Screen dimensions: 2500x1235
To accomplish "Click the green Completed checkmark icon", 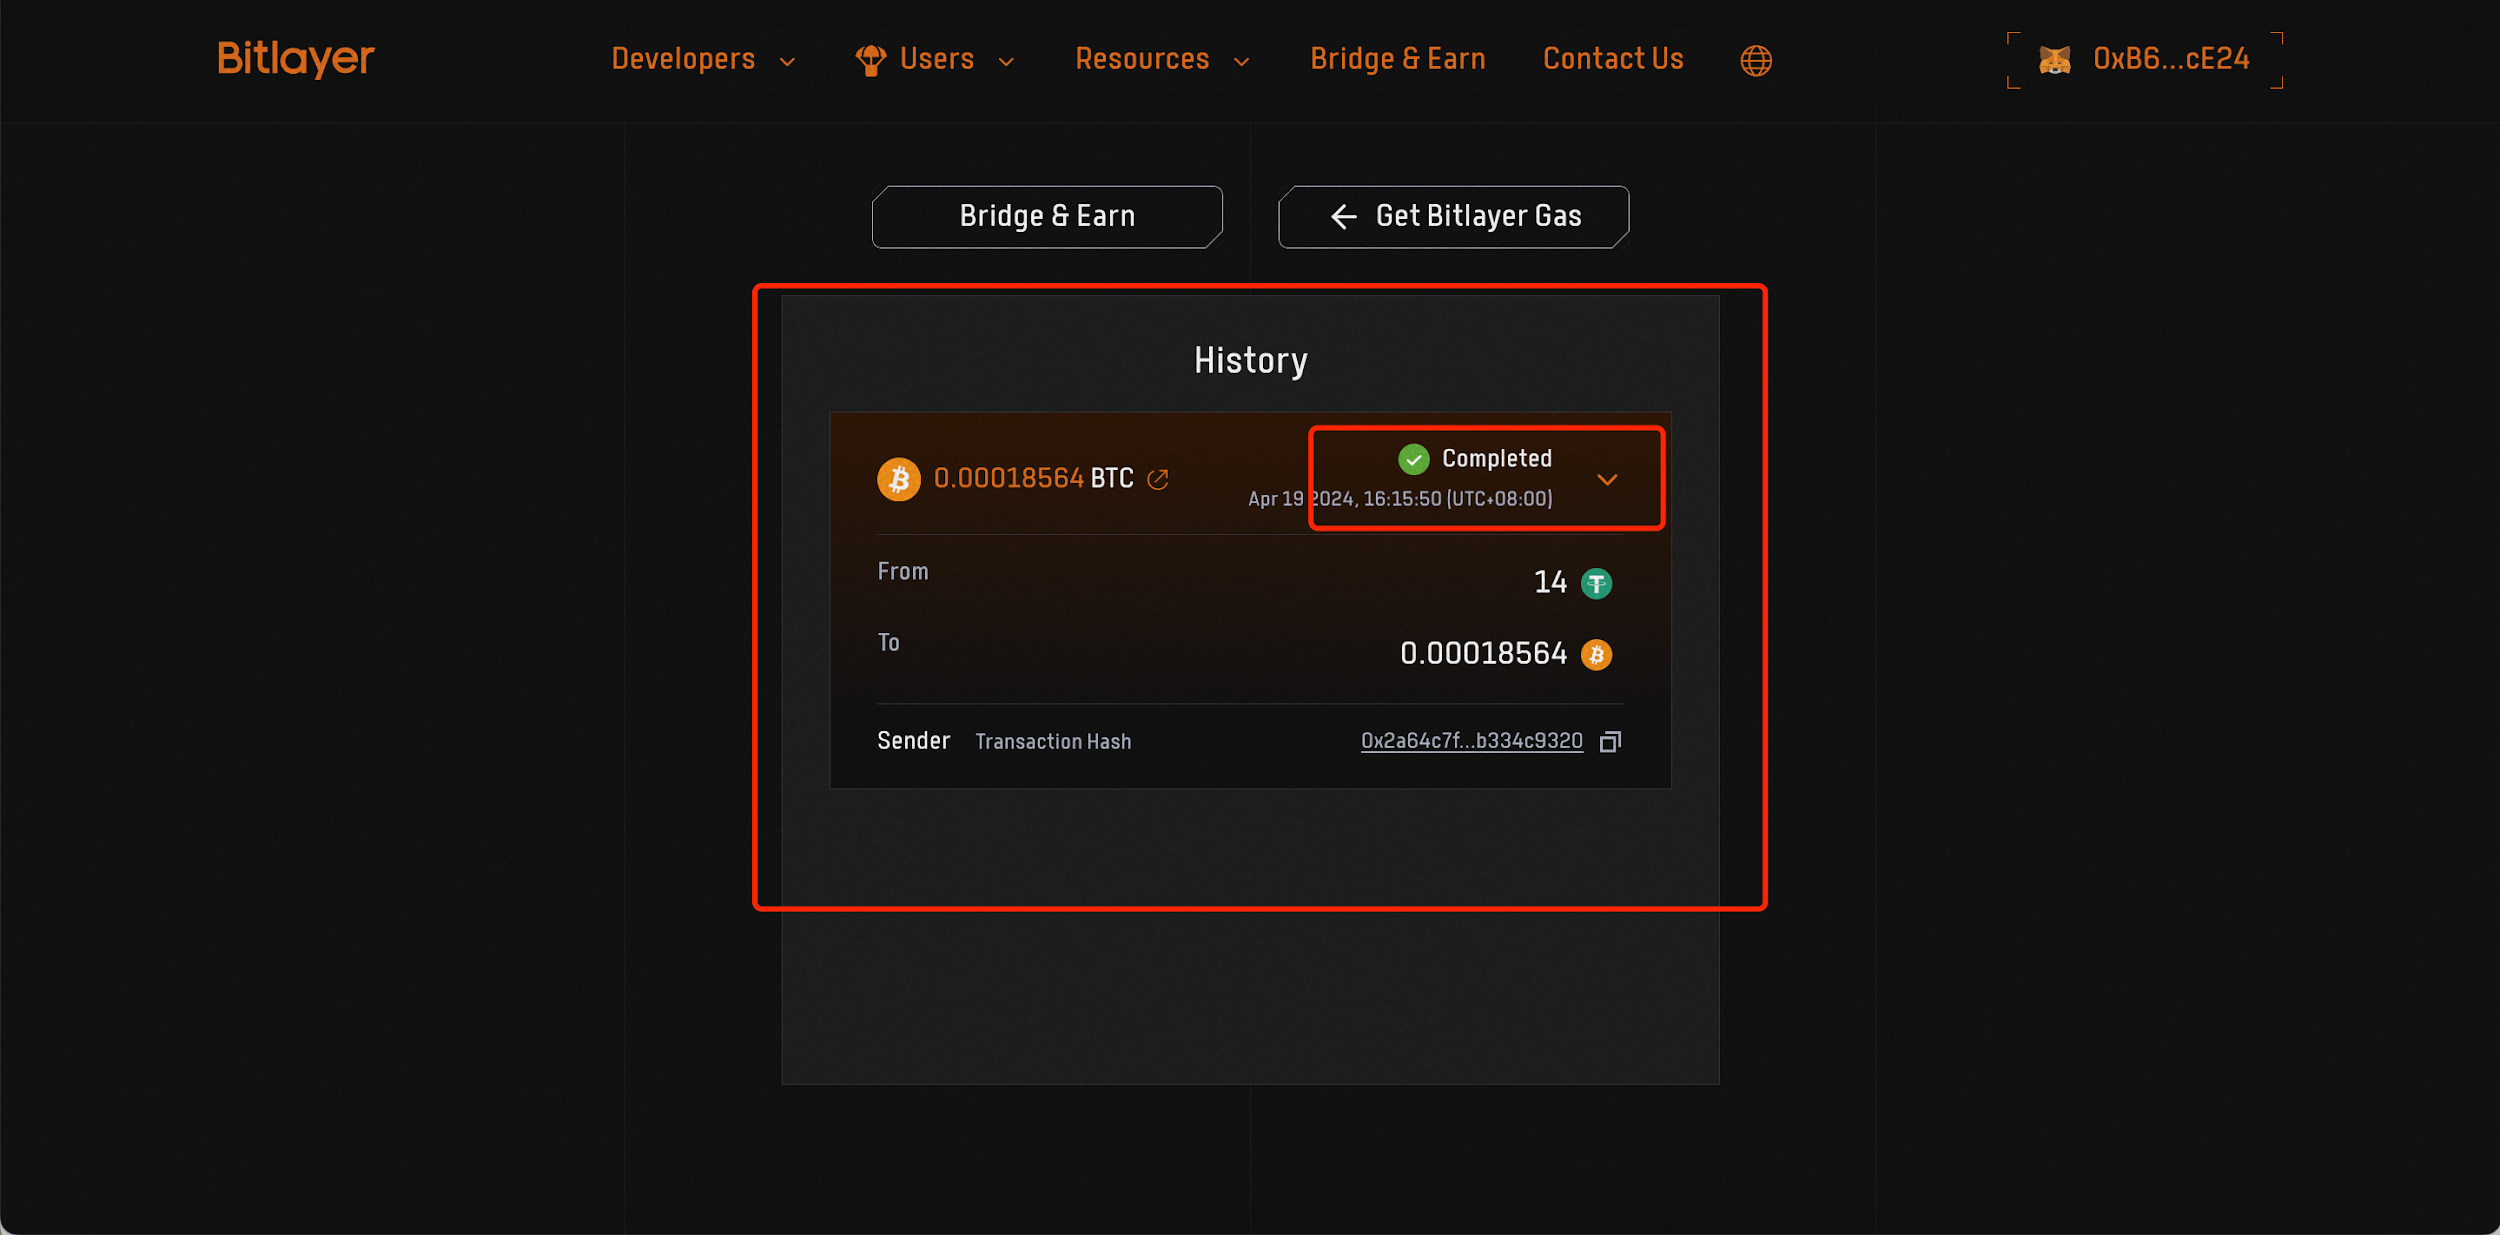I will (x=1413, y=459).
